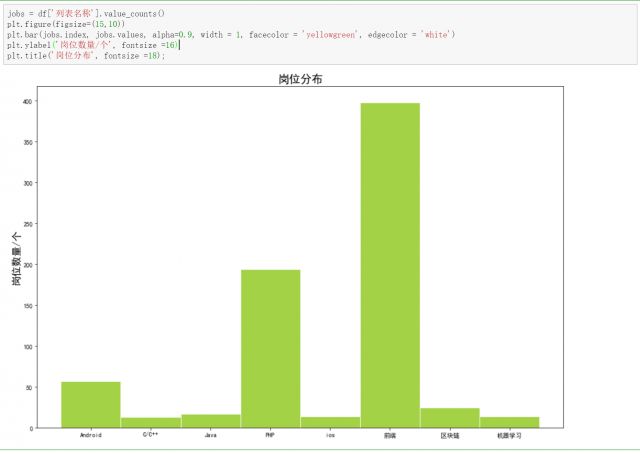The height and width of the screenshot is (454, 640).
Task: Click the 区块链 x-axis label
Action: tap(450, 436)
